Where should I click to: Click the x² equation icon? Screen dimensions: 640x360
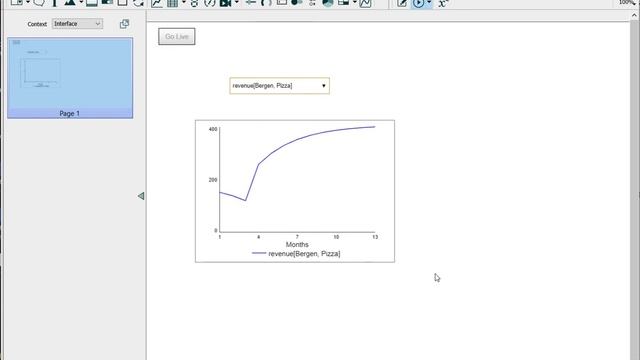click(x=443, y=3)
